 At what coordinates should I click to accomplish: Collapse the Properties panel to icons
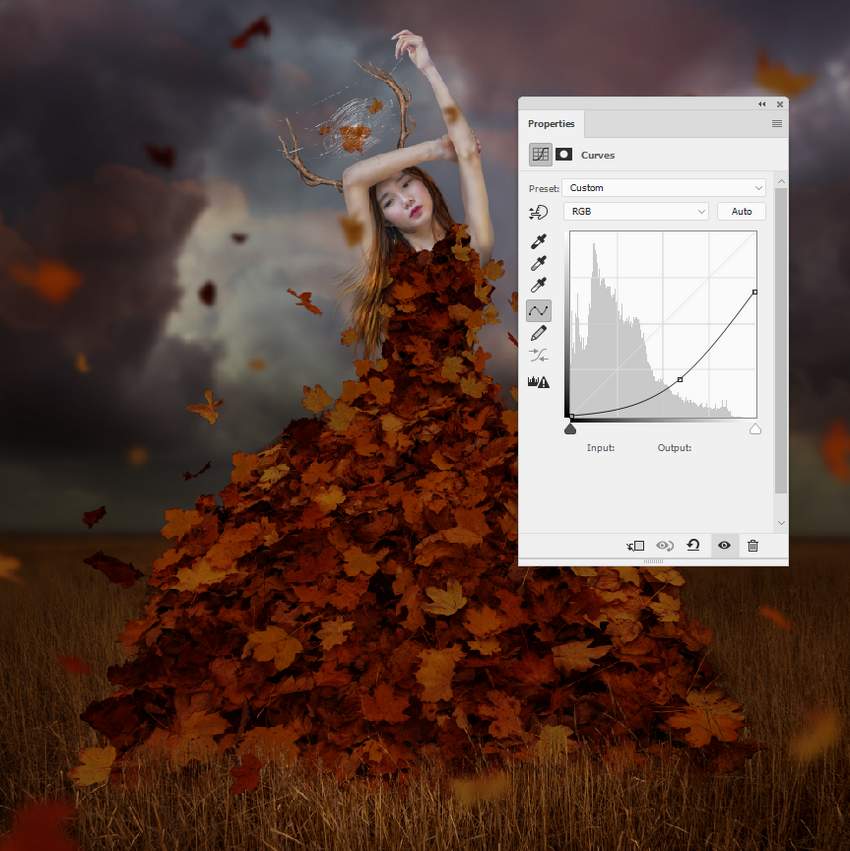click(x=762, y=104)
